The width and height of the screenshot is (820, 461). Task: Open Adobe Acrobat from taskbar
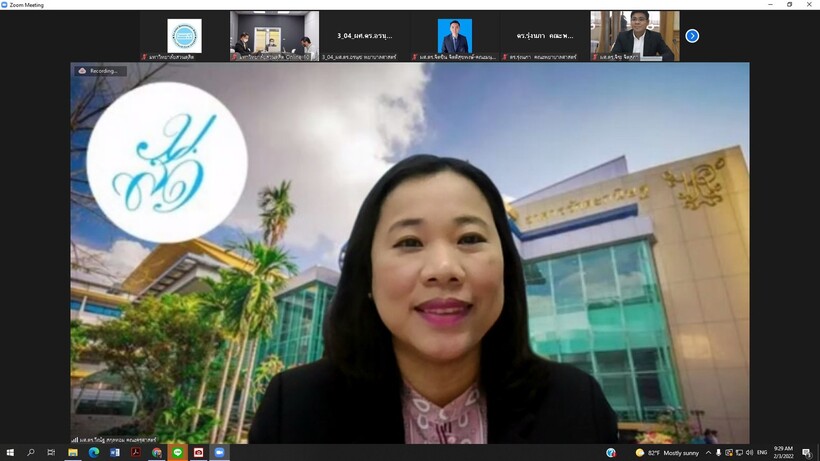point(136,453)
